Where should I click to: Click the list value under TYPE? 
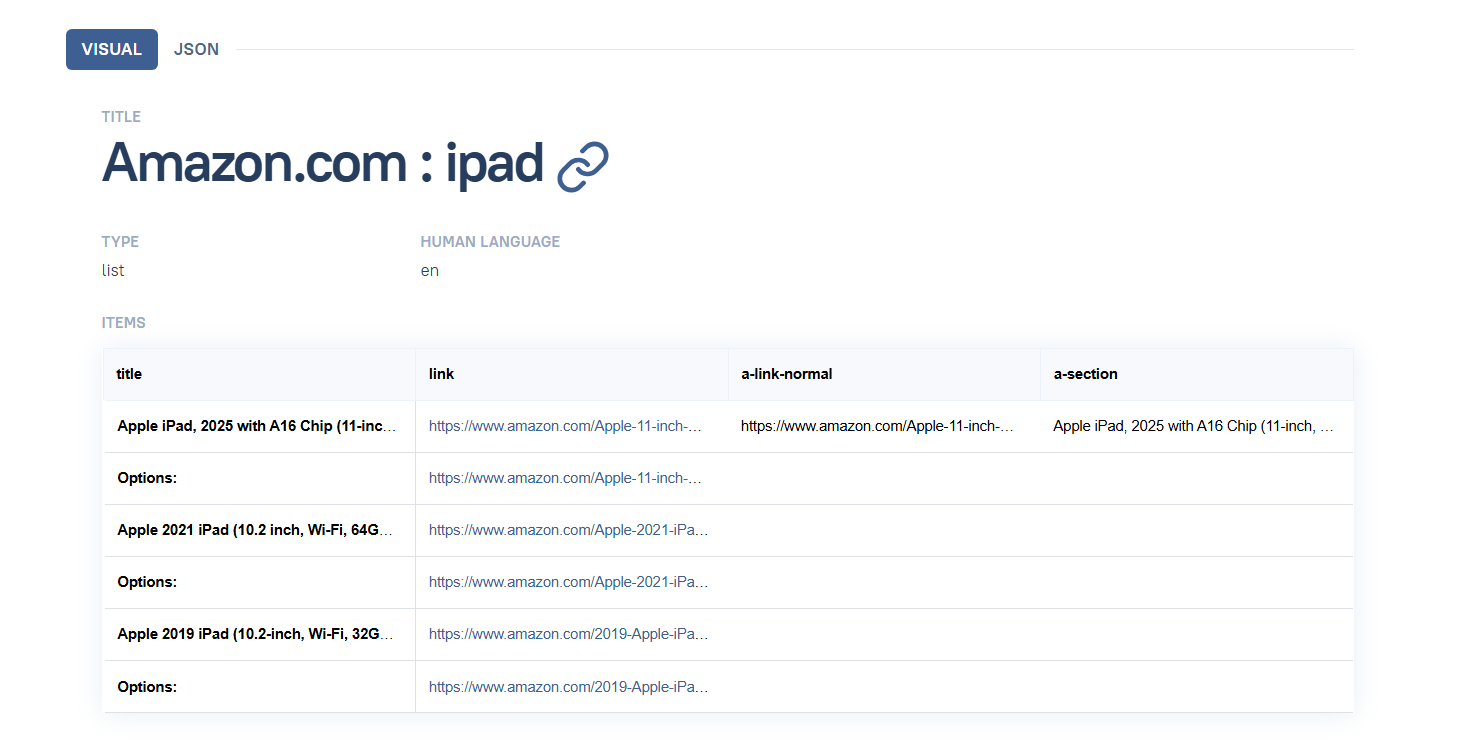(x=112, y=270)
